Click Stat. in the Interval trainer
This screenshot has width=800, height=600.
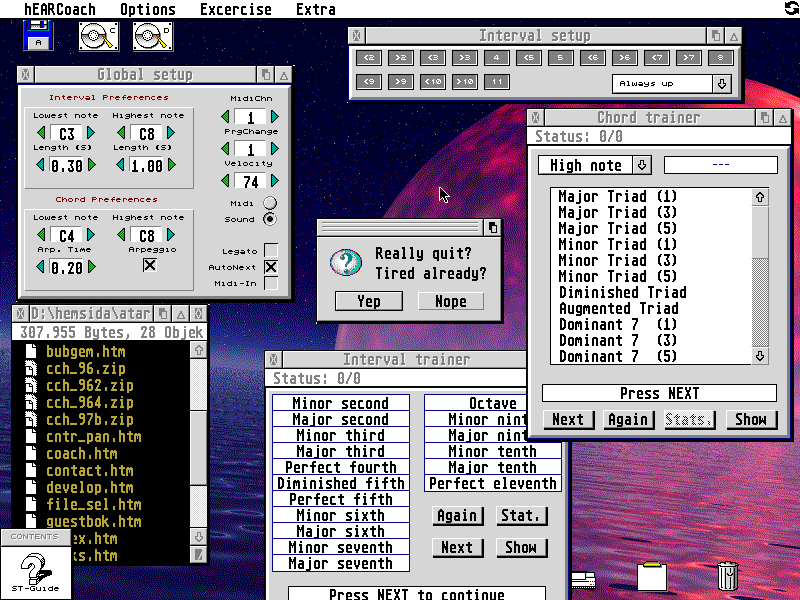point(521,516)
